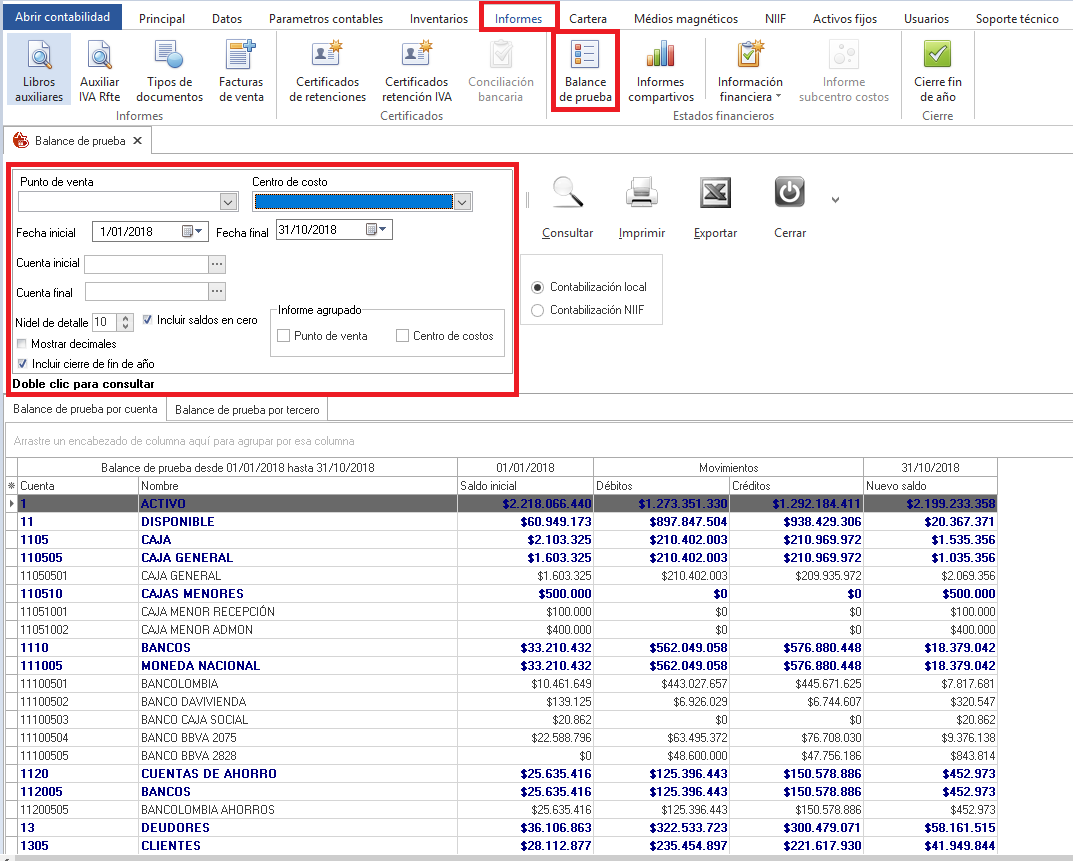Select Contabilización NIIF radio button
The height and width of the screenshot is (861, 1073).
(538, 310)
